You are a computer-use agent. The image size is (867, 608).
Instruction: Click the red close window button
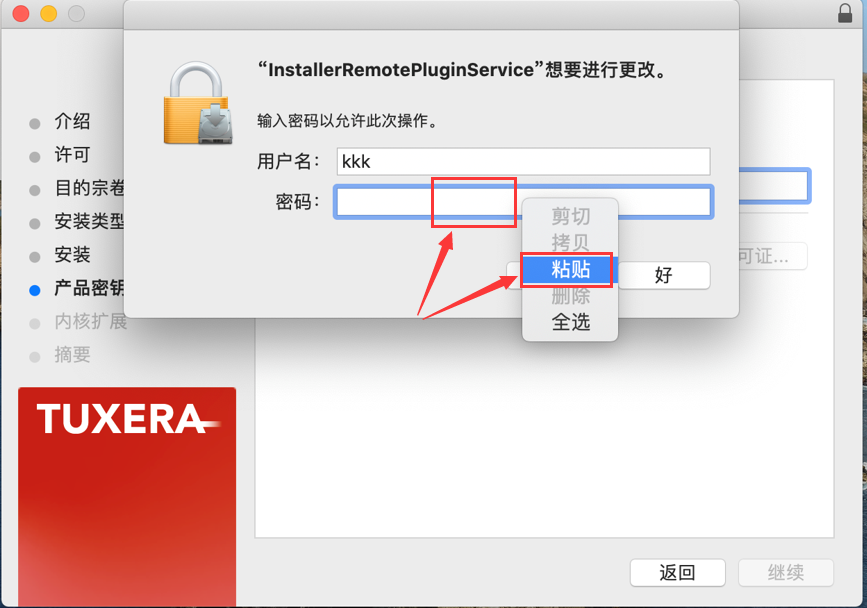[21, 13]
